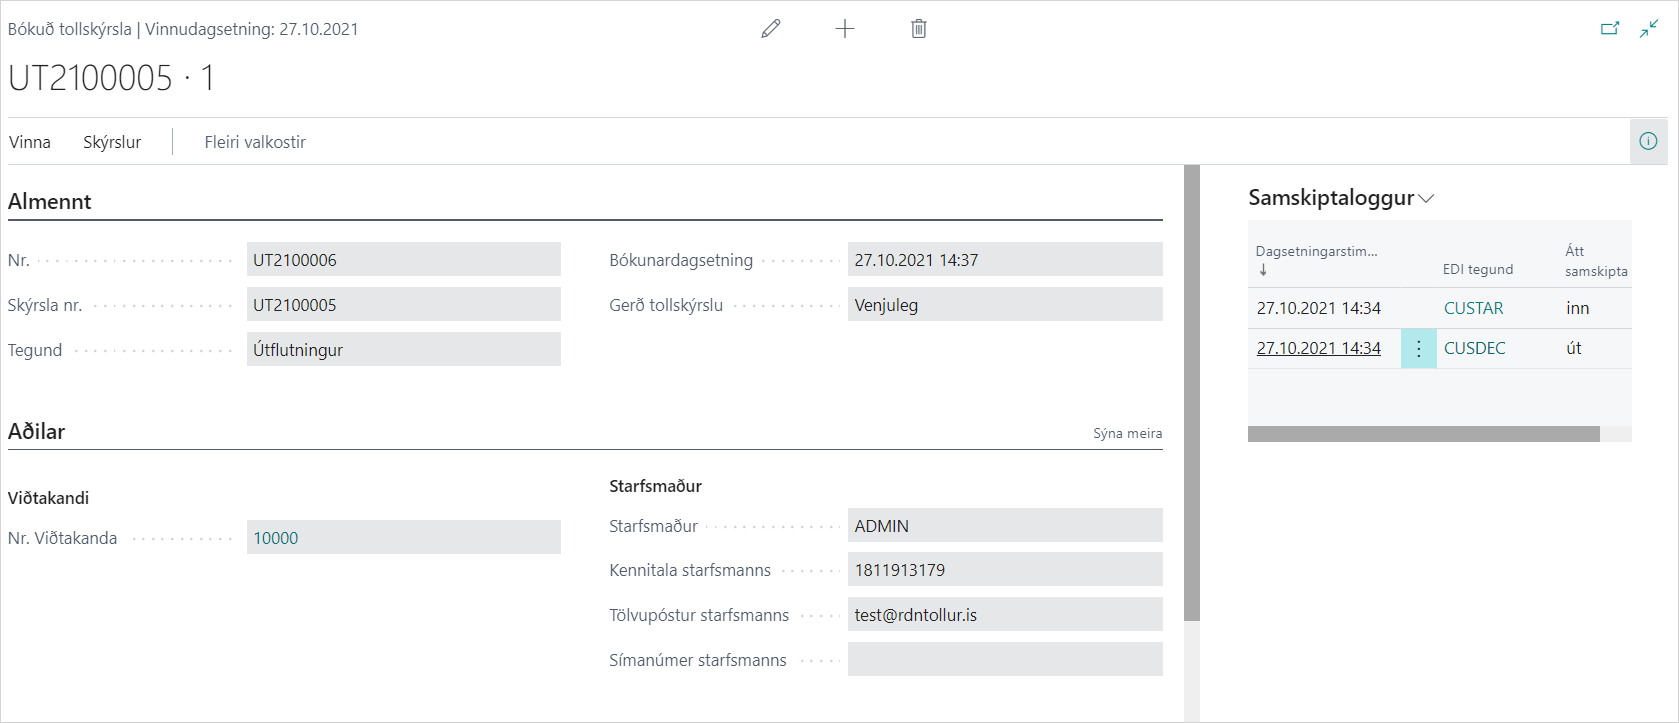Open recipient number 10000 link
1679x723 pixels.
276,538
